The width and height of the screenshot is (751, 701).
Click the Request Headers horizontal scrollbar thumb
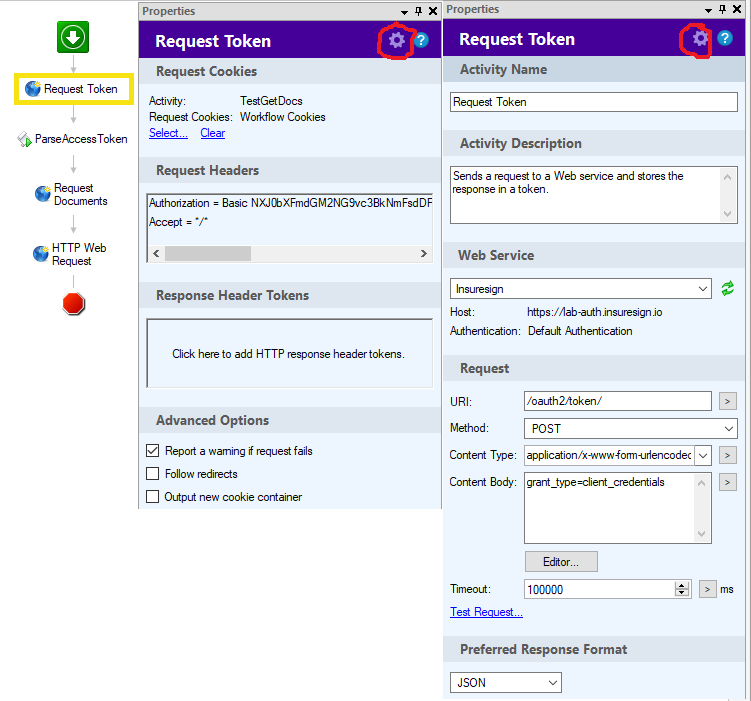tap(208, 253)
